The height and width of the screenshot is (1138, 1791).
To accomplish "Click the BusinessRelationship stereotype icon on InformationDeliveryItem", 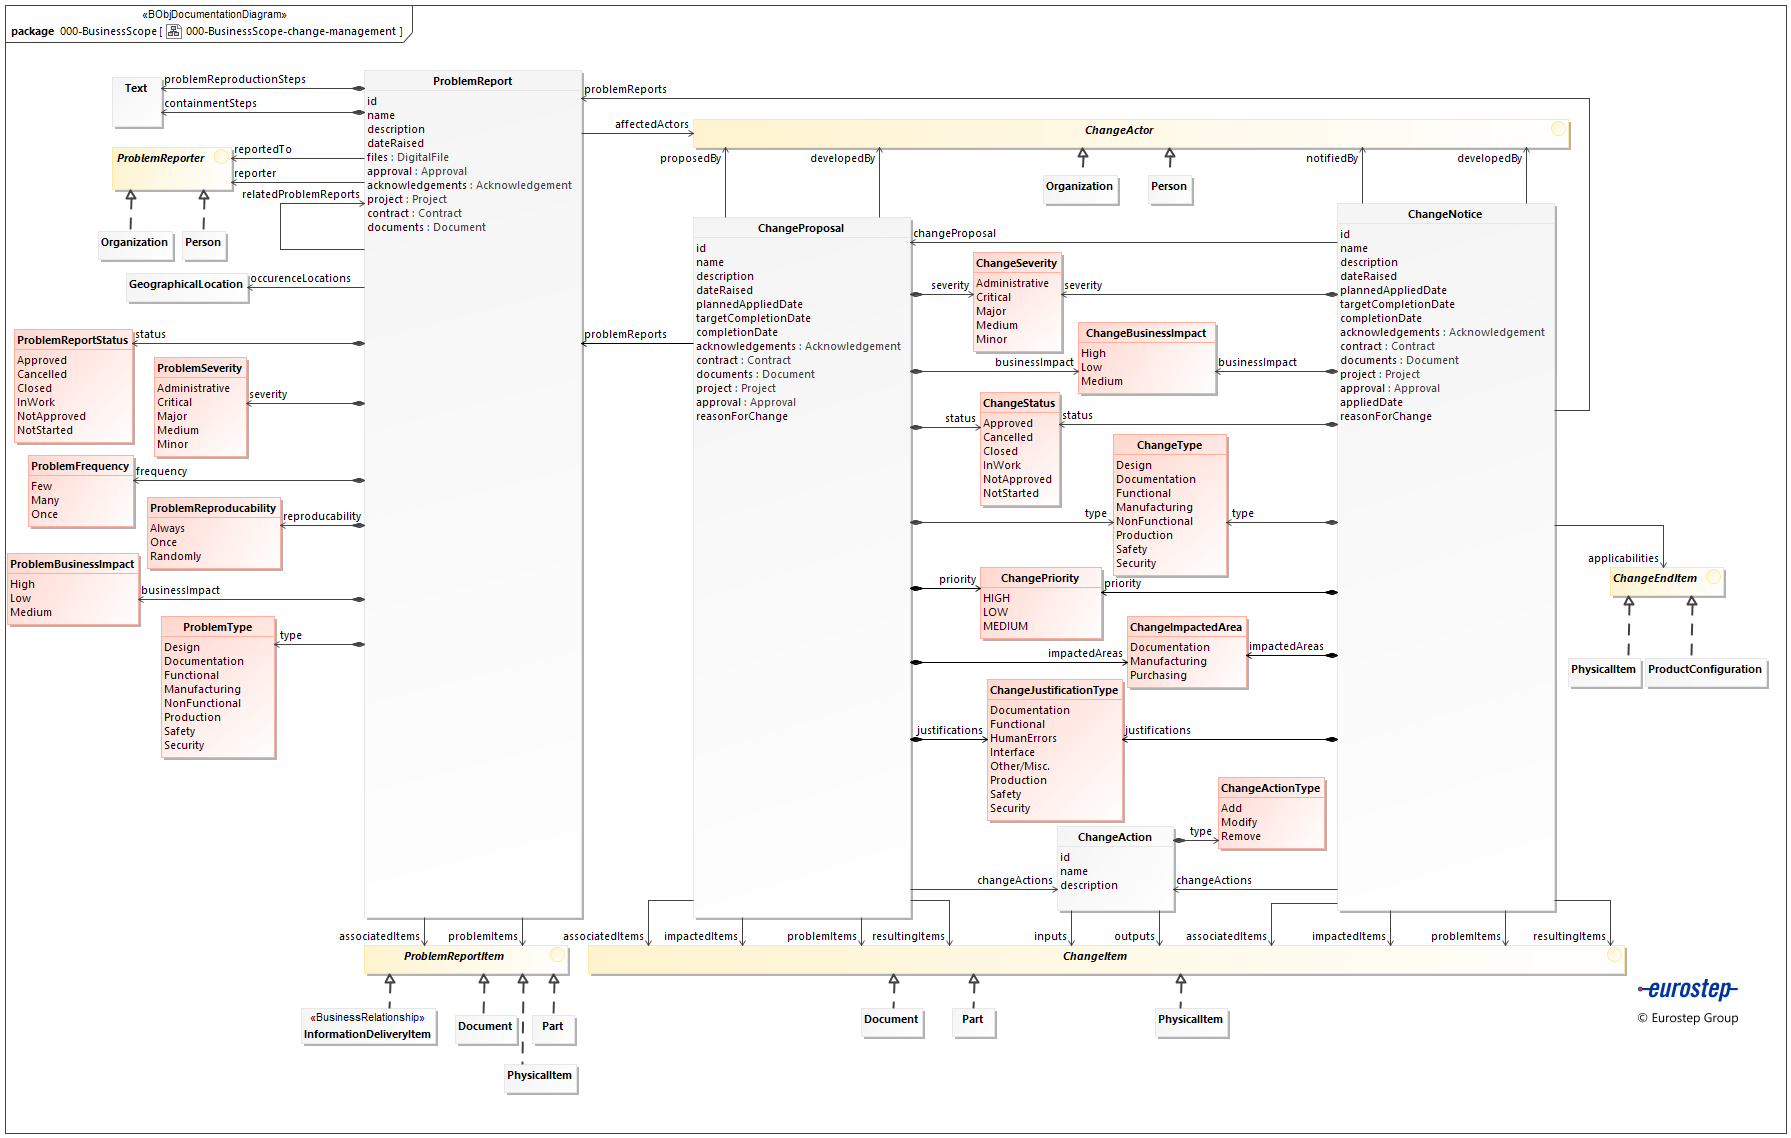I will pyautogui.click(x=368, y=1016).
